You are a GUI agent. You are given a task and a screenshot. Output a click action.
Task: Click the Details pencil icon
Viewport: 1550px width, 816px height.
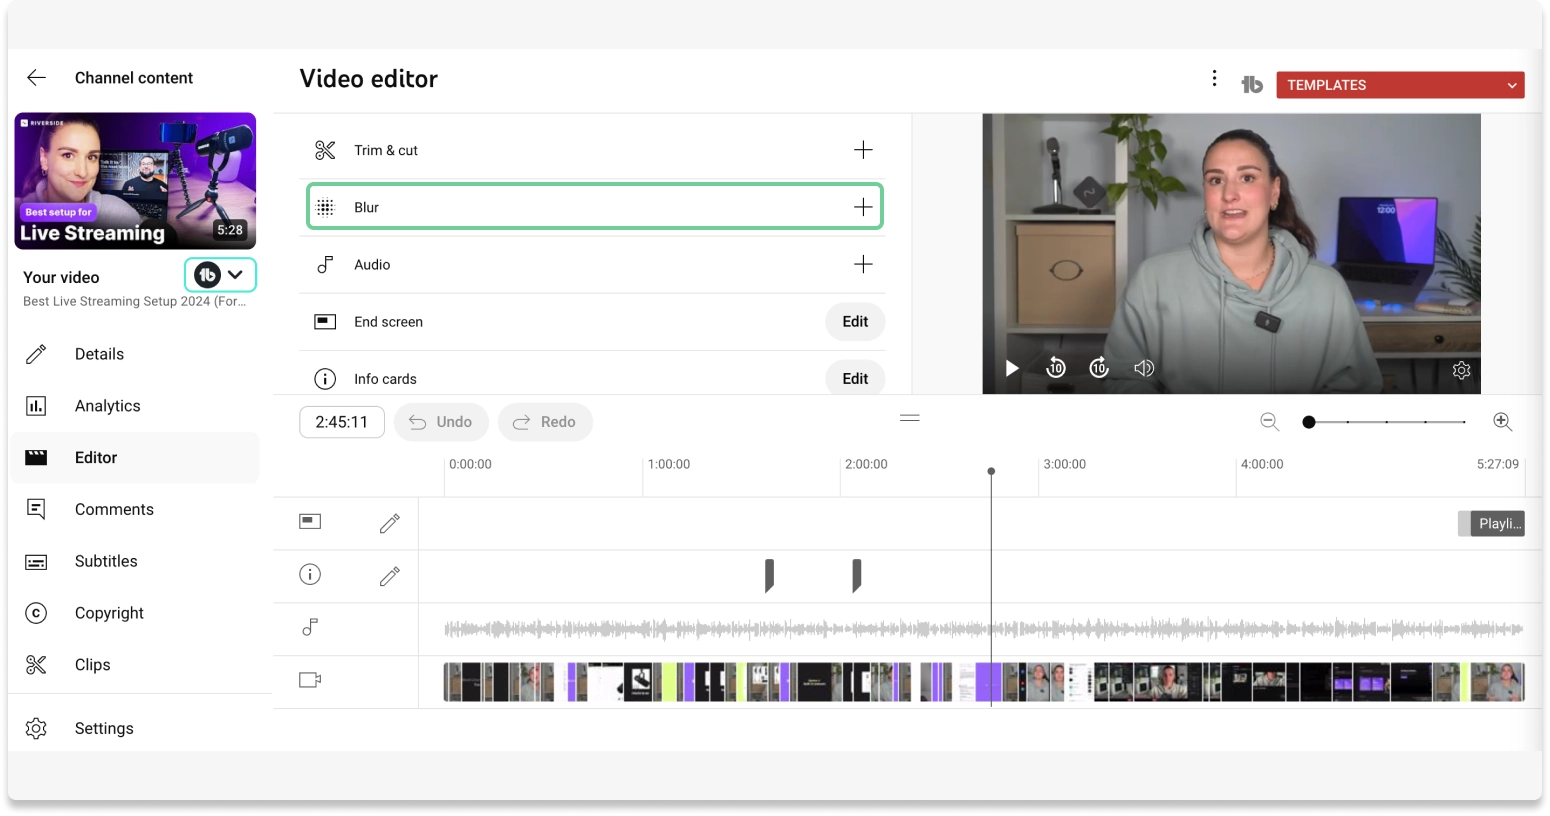pos(36,354)
